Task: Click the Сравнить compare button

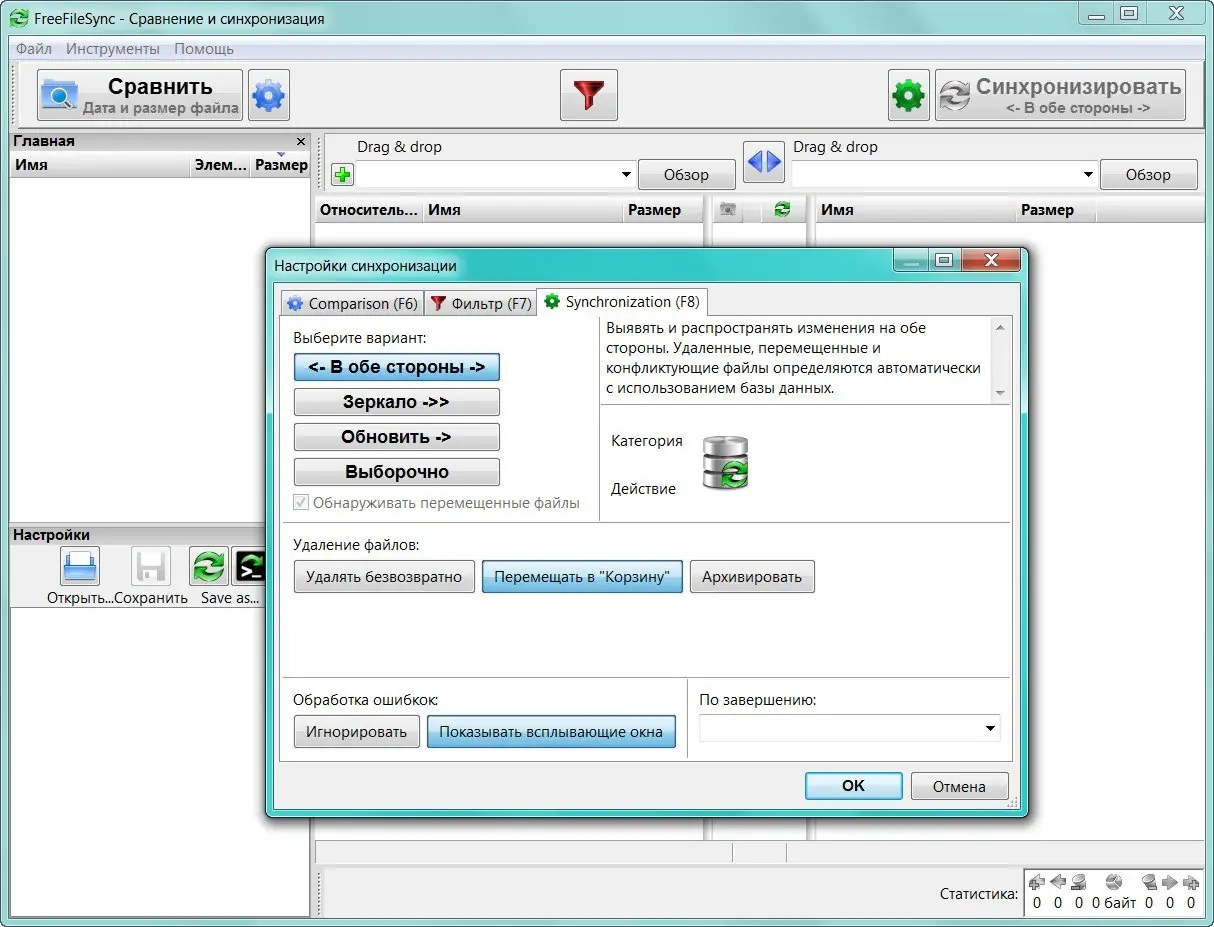Action: 140,95
